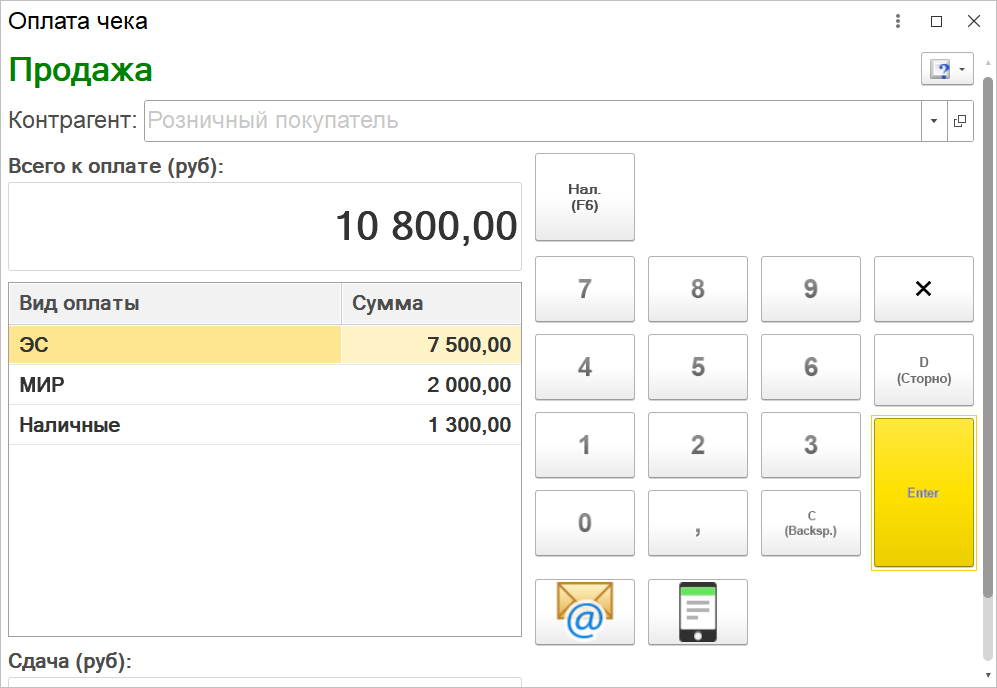Viewport: 997px width, 688px height.
Task: Open the Контрагент field's selection form icon
Action: [960, 121]
